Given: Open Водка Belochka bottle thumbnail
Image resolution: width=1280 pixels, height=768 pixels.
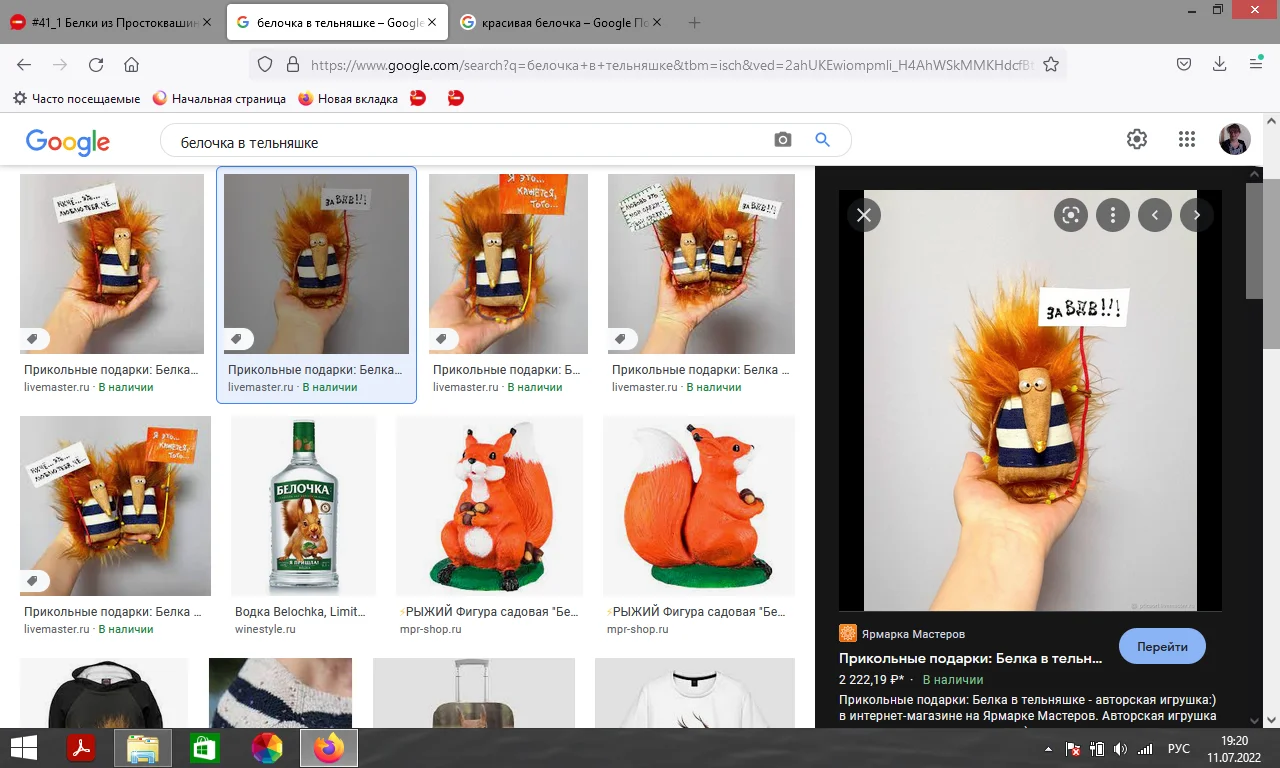Looking at the screenshot, I should tap(303, 506).
